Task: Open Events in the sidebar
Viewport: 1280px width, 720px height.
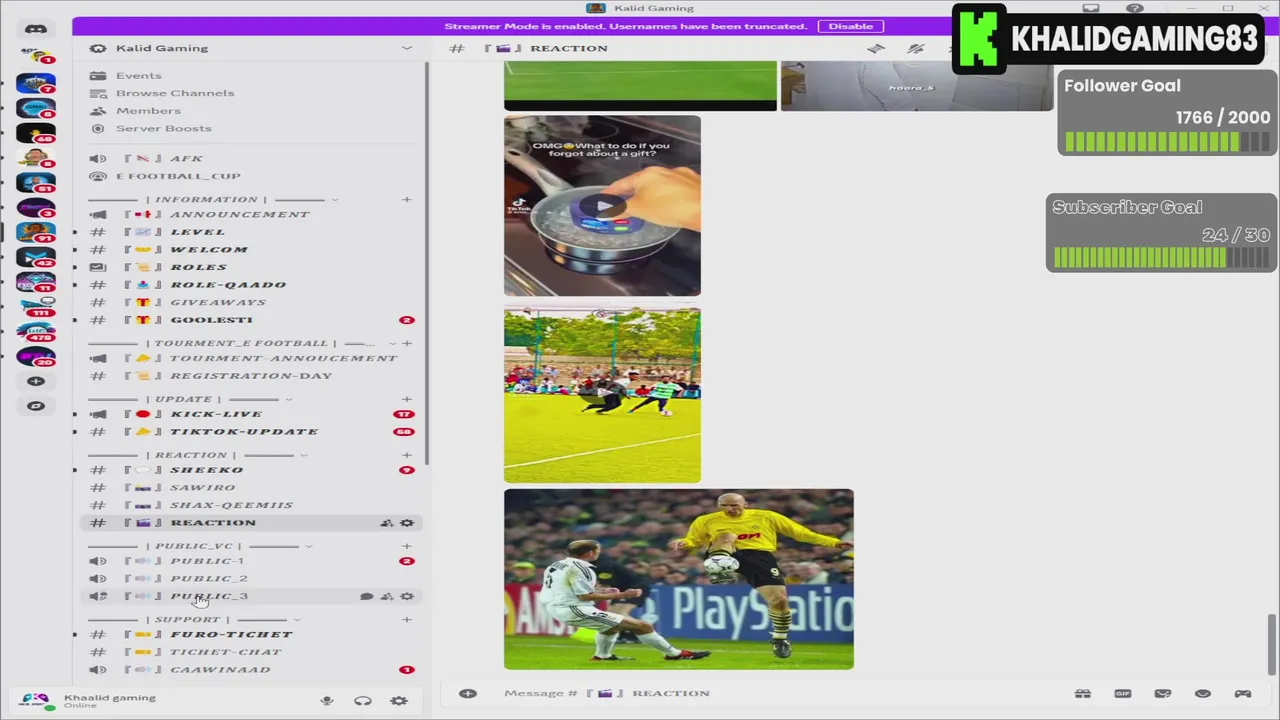Action: pos(250,76)
